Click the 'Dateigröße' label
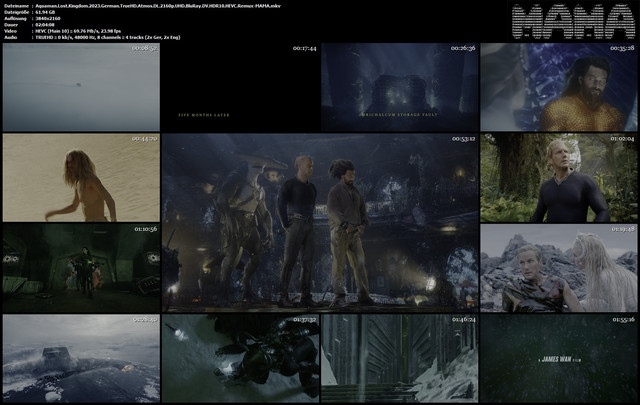Image resolution: width=640 pixels, height=405 pixels. point(16,12)
